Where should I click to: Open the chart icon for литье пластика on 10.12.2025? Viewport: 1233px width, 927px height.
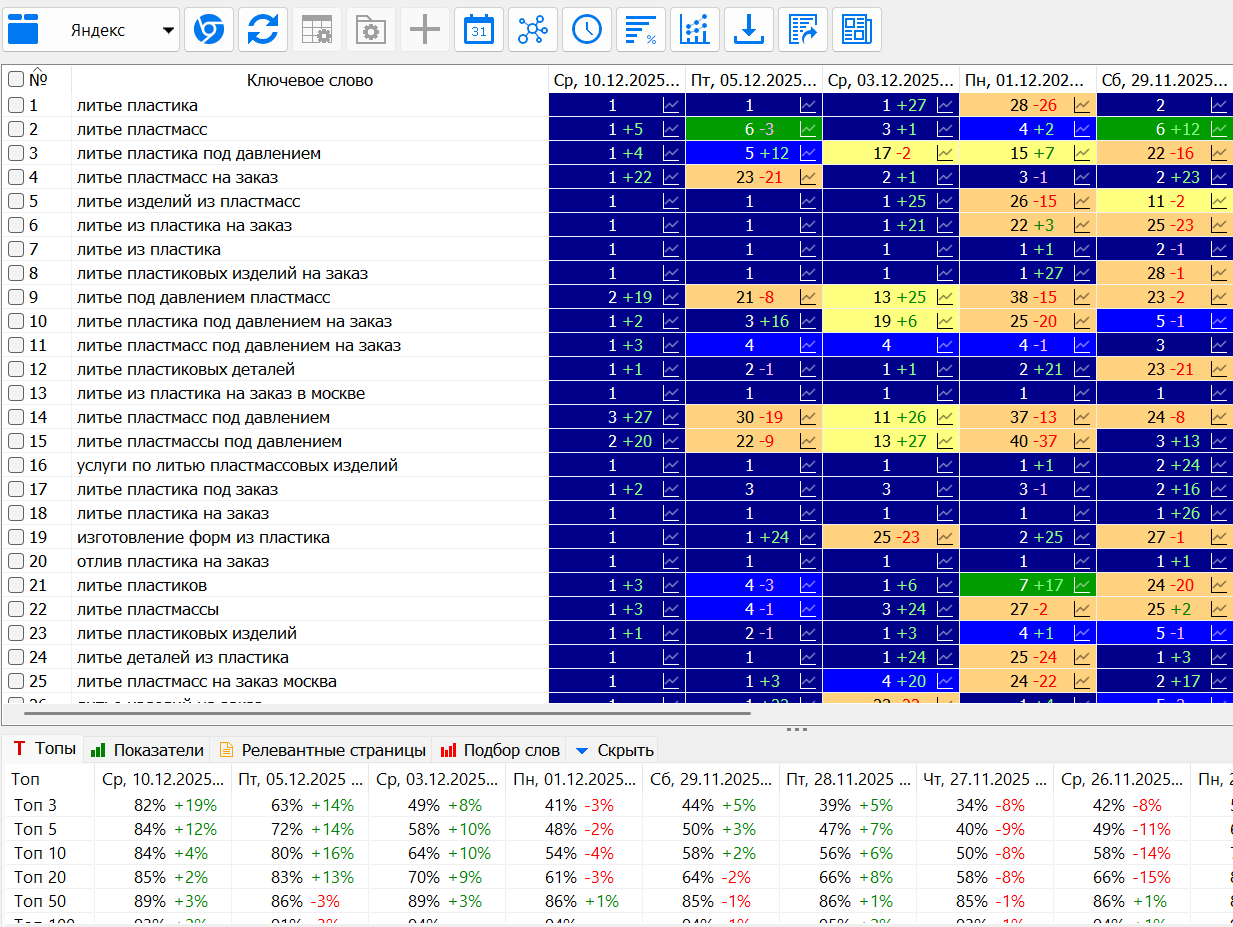tap(671, 105)
